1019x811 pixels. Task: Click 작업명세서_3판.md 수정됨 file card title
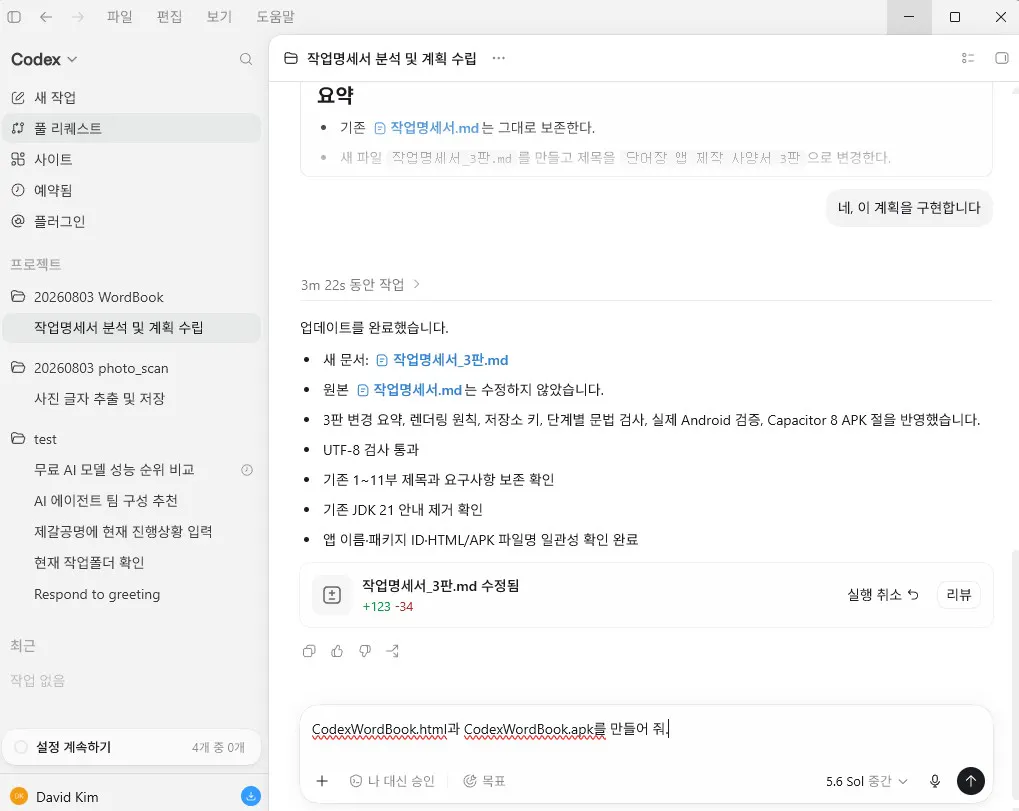coord(441,586)
